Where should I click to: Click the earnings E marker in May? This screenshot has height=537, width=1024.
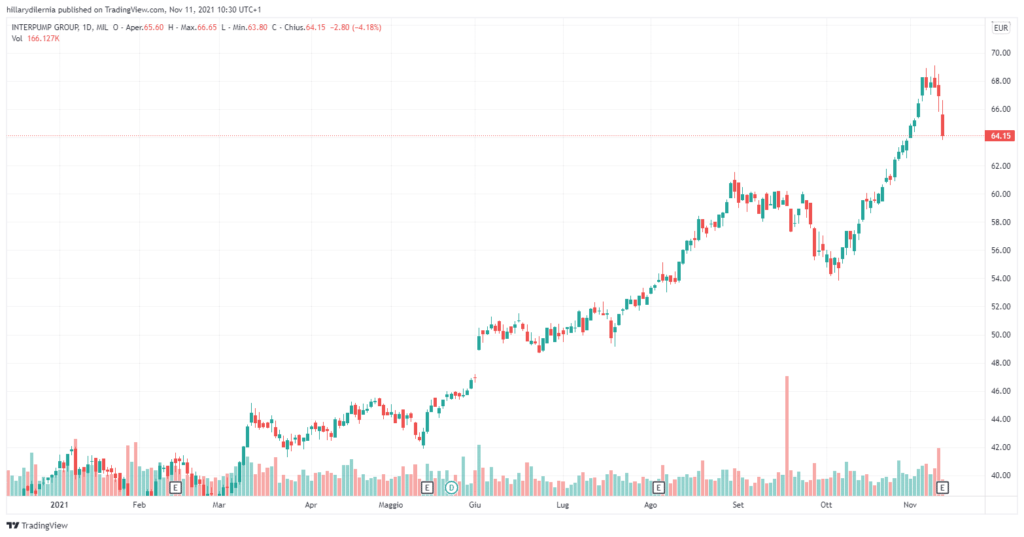tap(427, 487)
